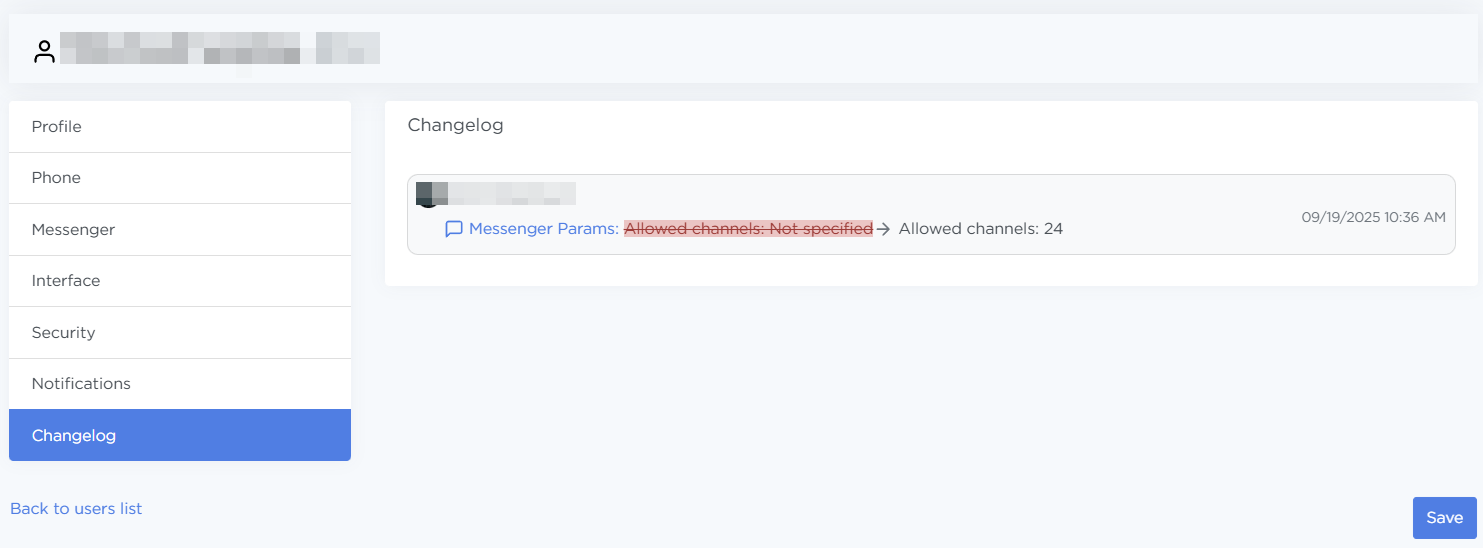Click the blurred user name in header
This screenshot has width=1483, height=548.
(220, 49)
